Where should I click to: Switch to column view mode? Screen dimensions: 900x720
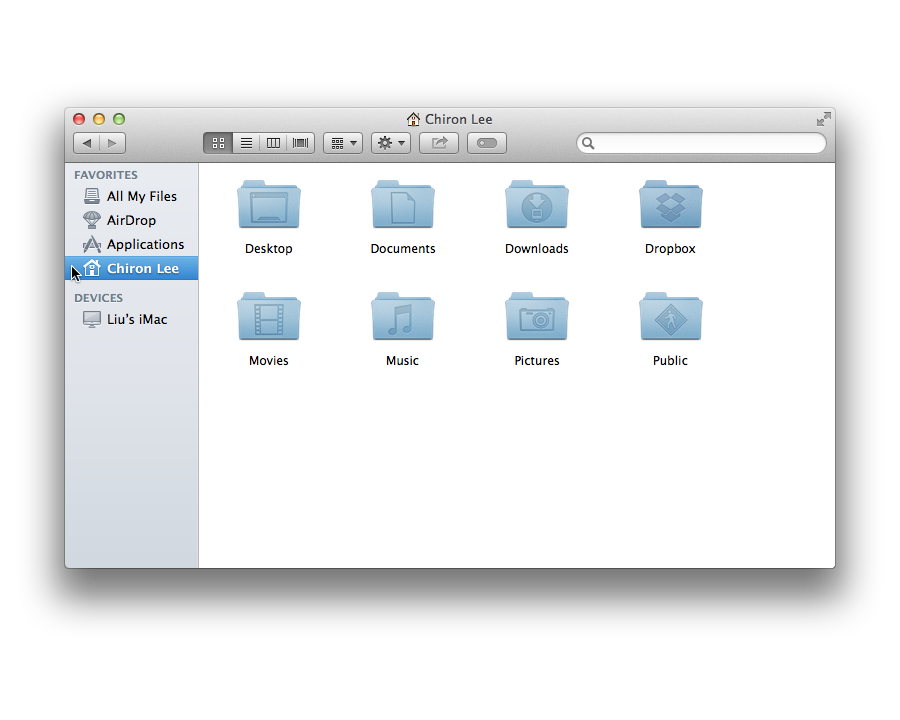[273, 143]
